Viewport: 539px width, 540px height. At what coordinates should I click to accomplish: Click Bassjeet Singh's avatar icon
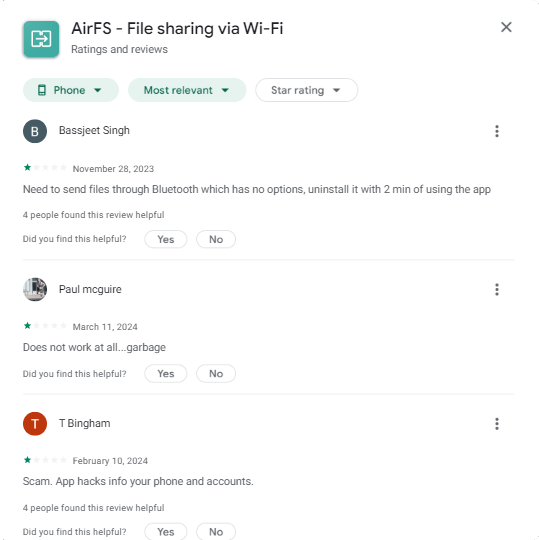35,131
